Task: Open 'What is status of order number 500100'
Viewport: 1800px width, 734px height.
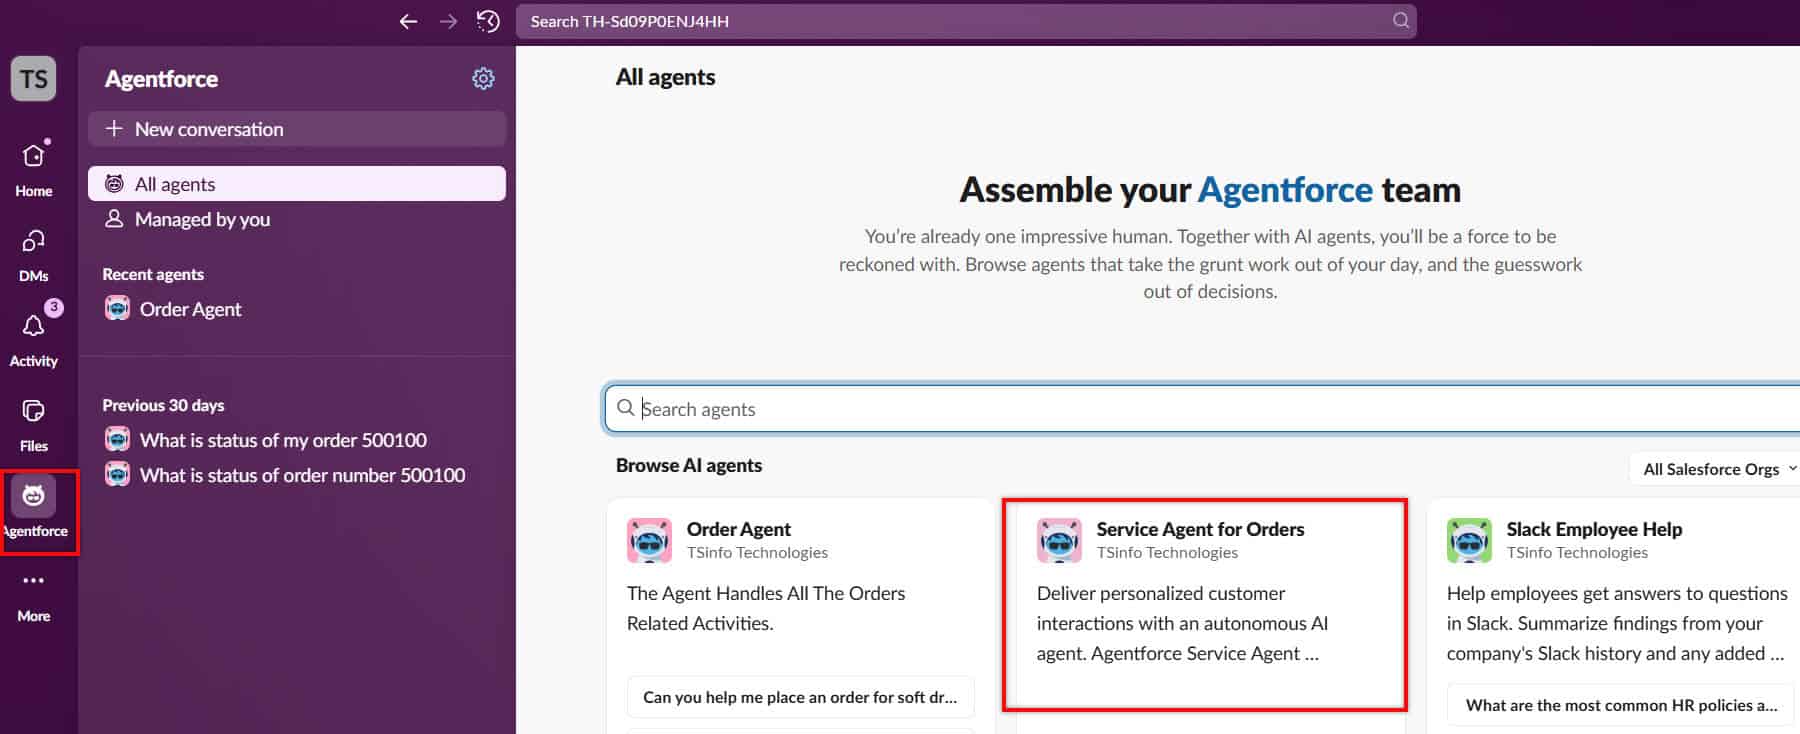Action: [x=297, y=474]
